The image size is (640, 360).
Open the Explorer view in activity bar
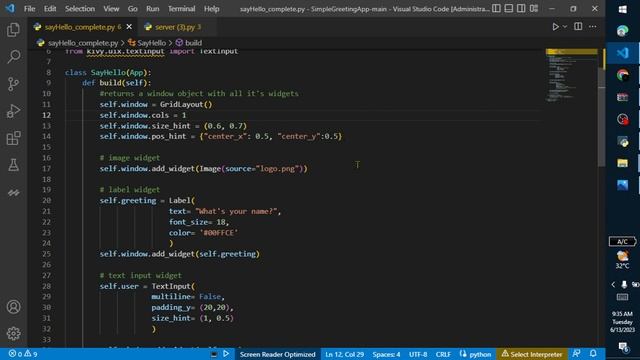click(x=13, y=29)
